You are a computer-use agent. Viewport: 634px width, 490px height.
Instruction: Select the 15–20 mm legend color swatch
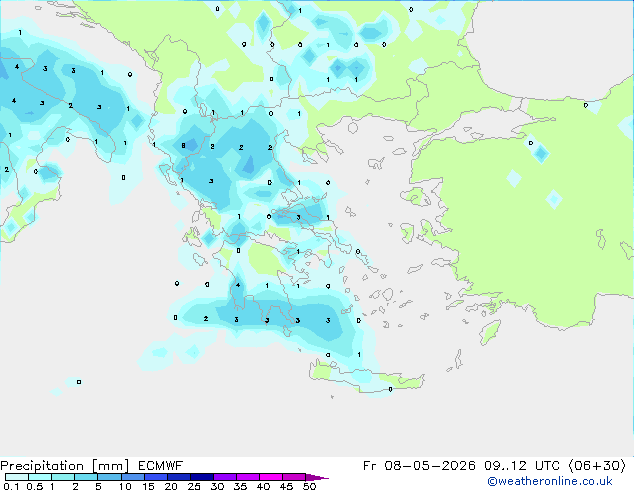pyautogui.click(x=155, y=477)
